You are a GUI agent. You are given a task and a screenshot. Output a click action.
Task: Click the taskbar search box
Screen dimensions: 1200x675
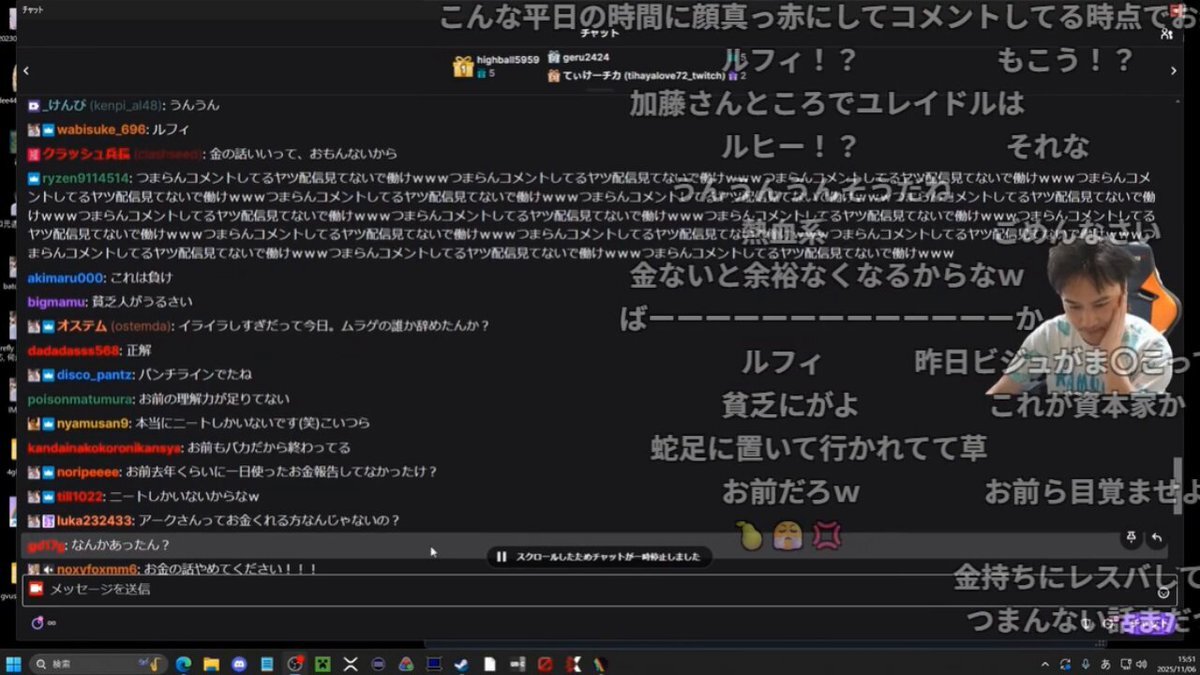(98, 663)
